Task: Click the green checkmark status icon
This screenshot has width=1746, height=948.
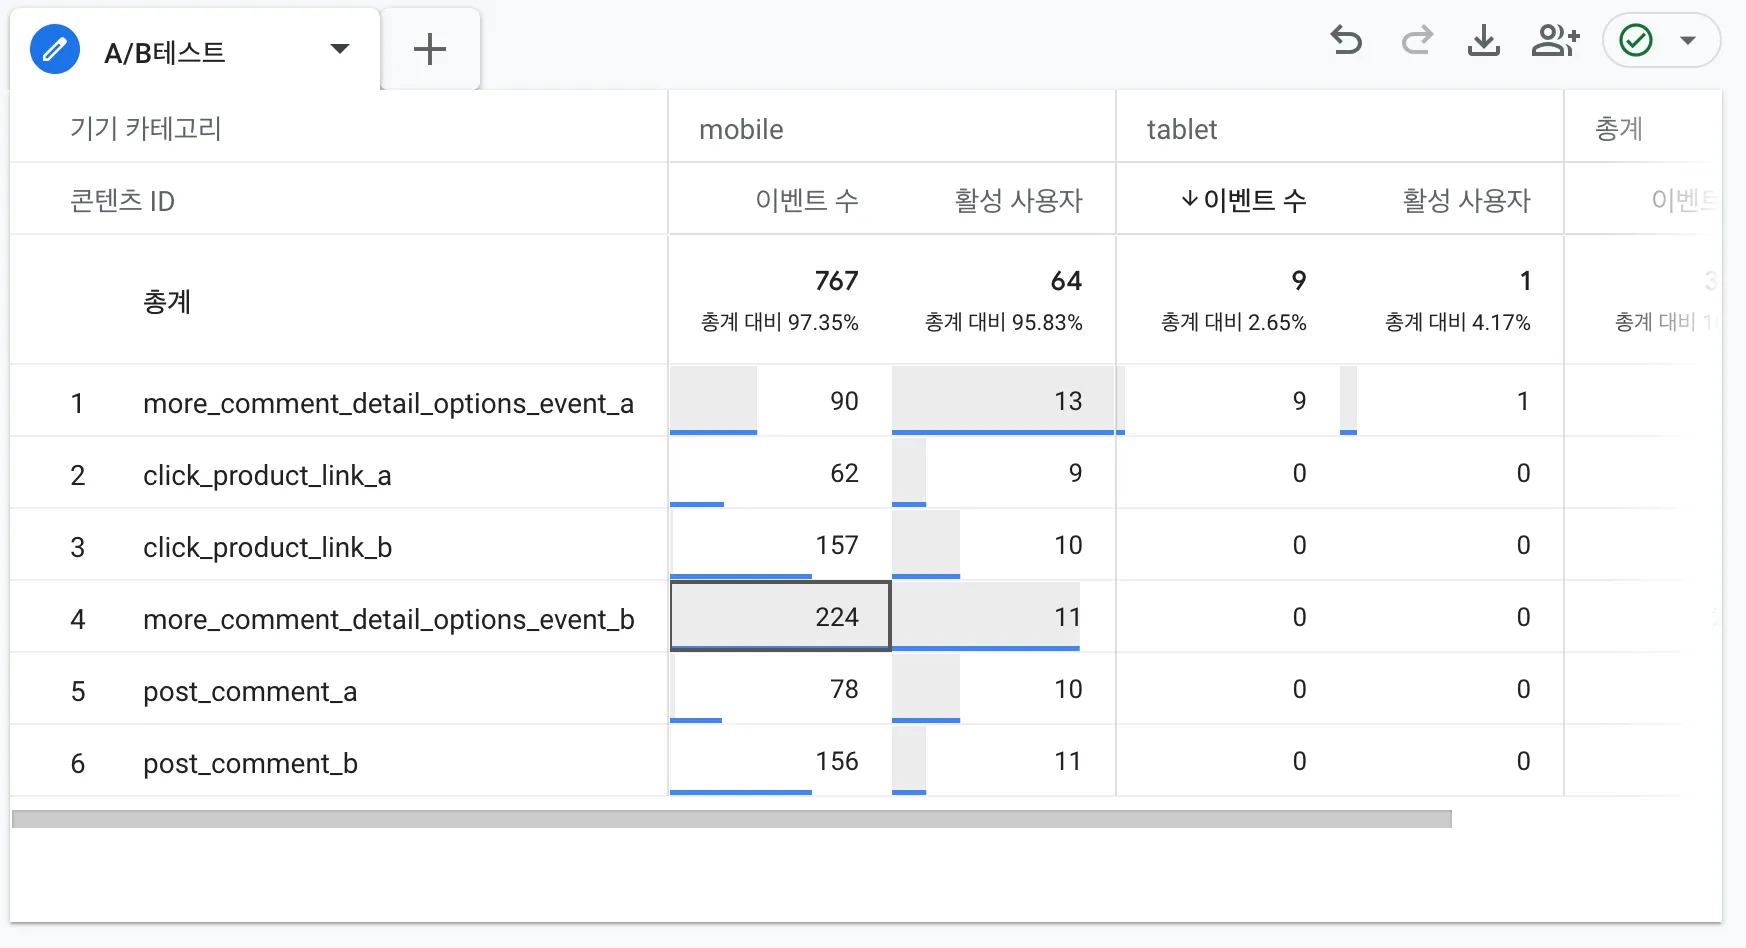Action: pos(1636,41)
